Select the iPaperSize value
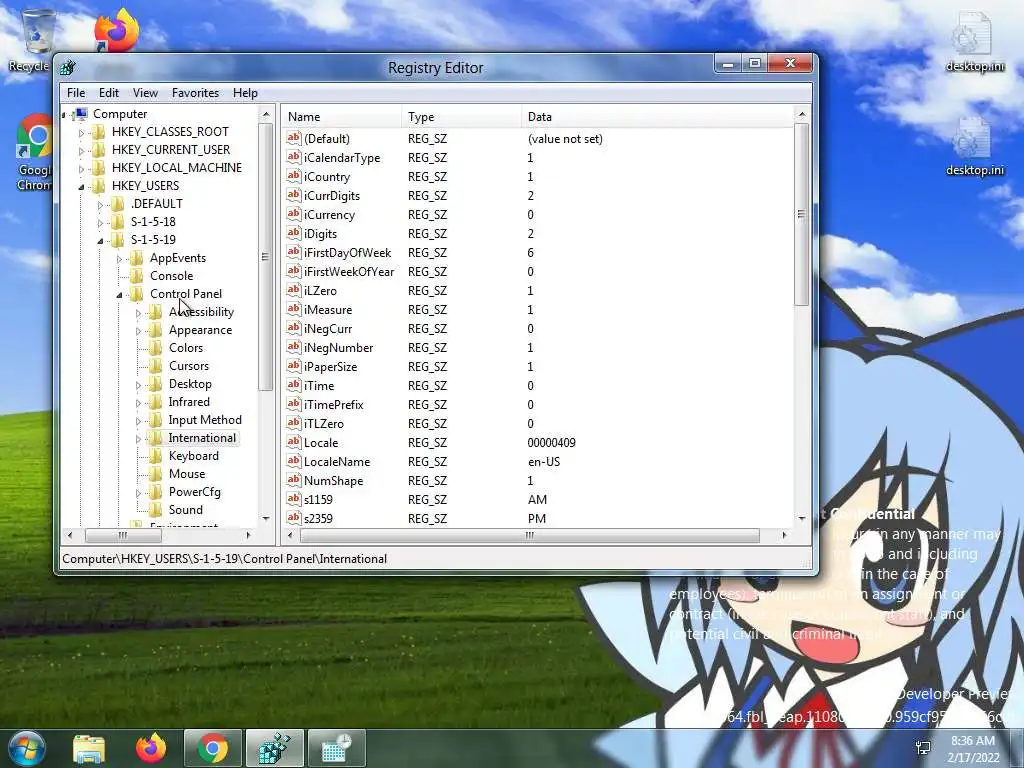 [x=330, y=366]
